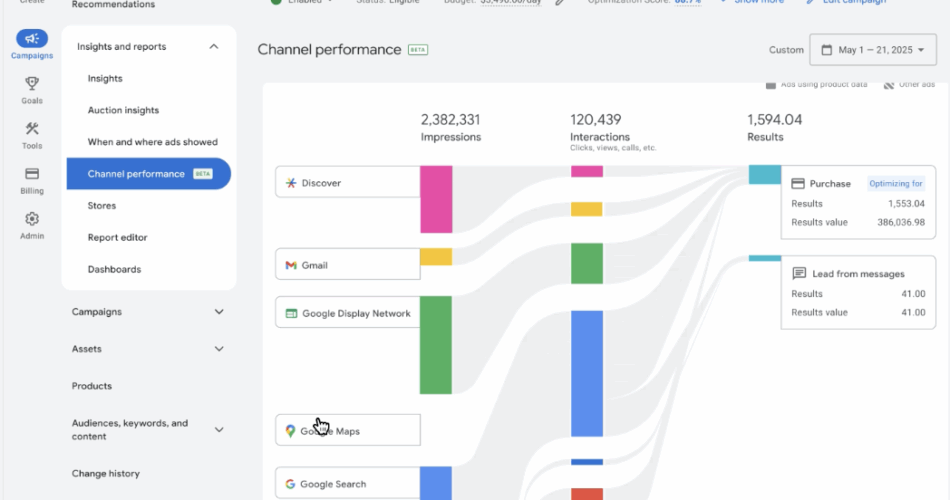Viewport: 950px width, 500px height.
Task: Click the green bar in Interactions column
Action: (x=586, y=264)
